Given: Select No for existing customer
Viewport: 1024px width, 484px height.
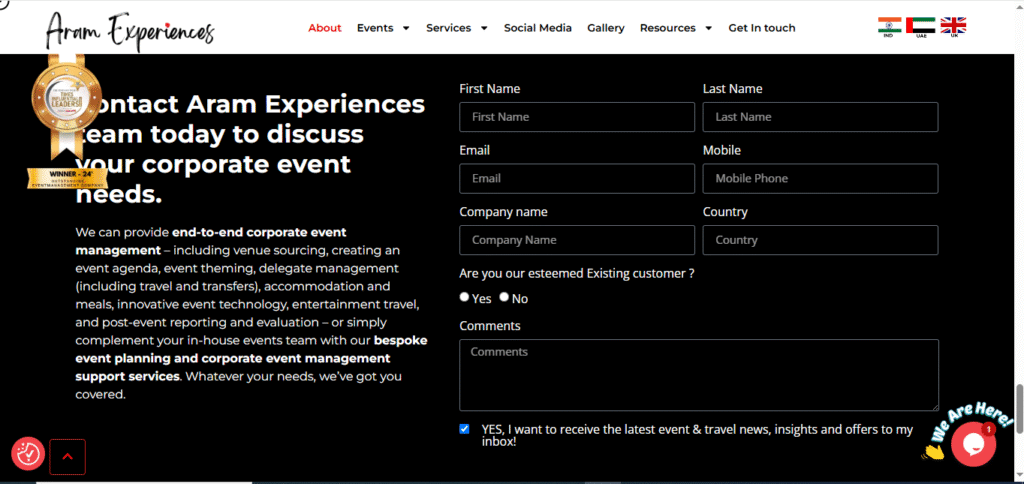Looking at the screenshot, I should 504,297.
